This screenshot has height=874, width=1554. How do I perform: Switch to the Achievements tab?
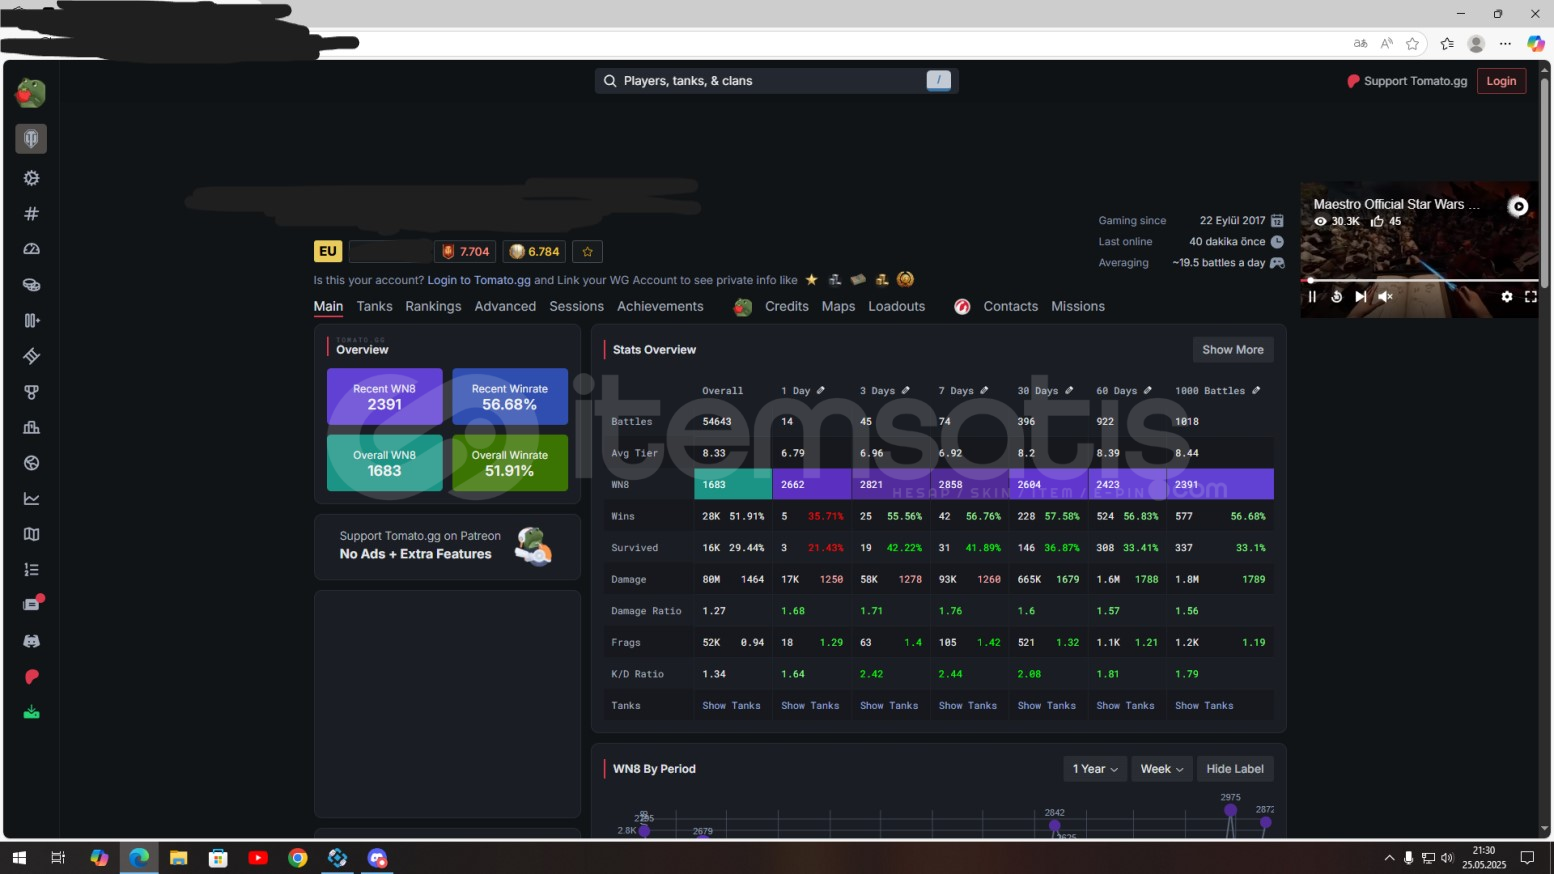(x=660, y=307)
